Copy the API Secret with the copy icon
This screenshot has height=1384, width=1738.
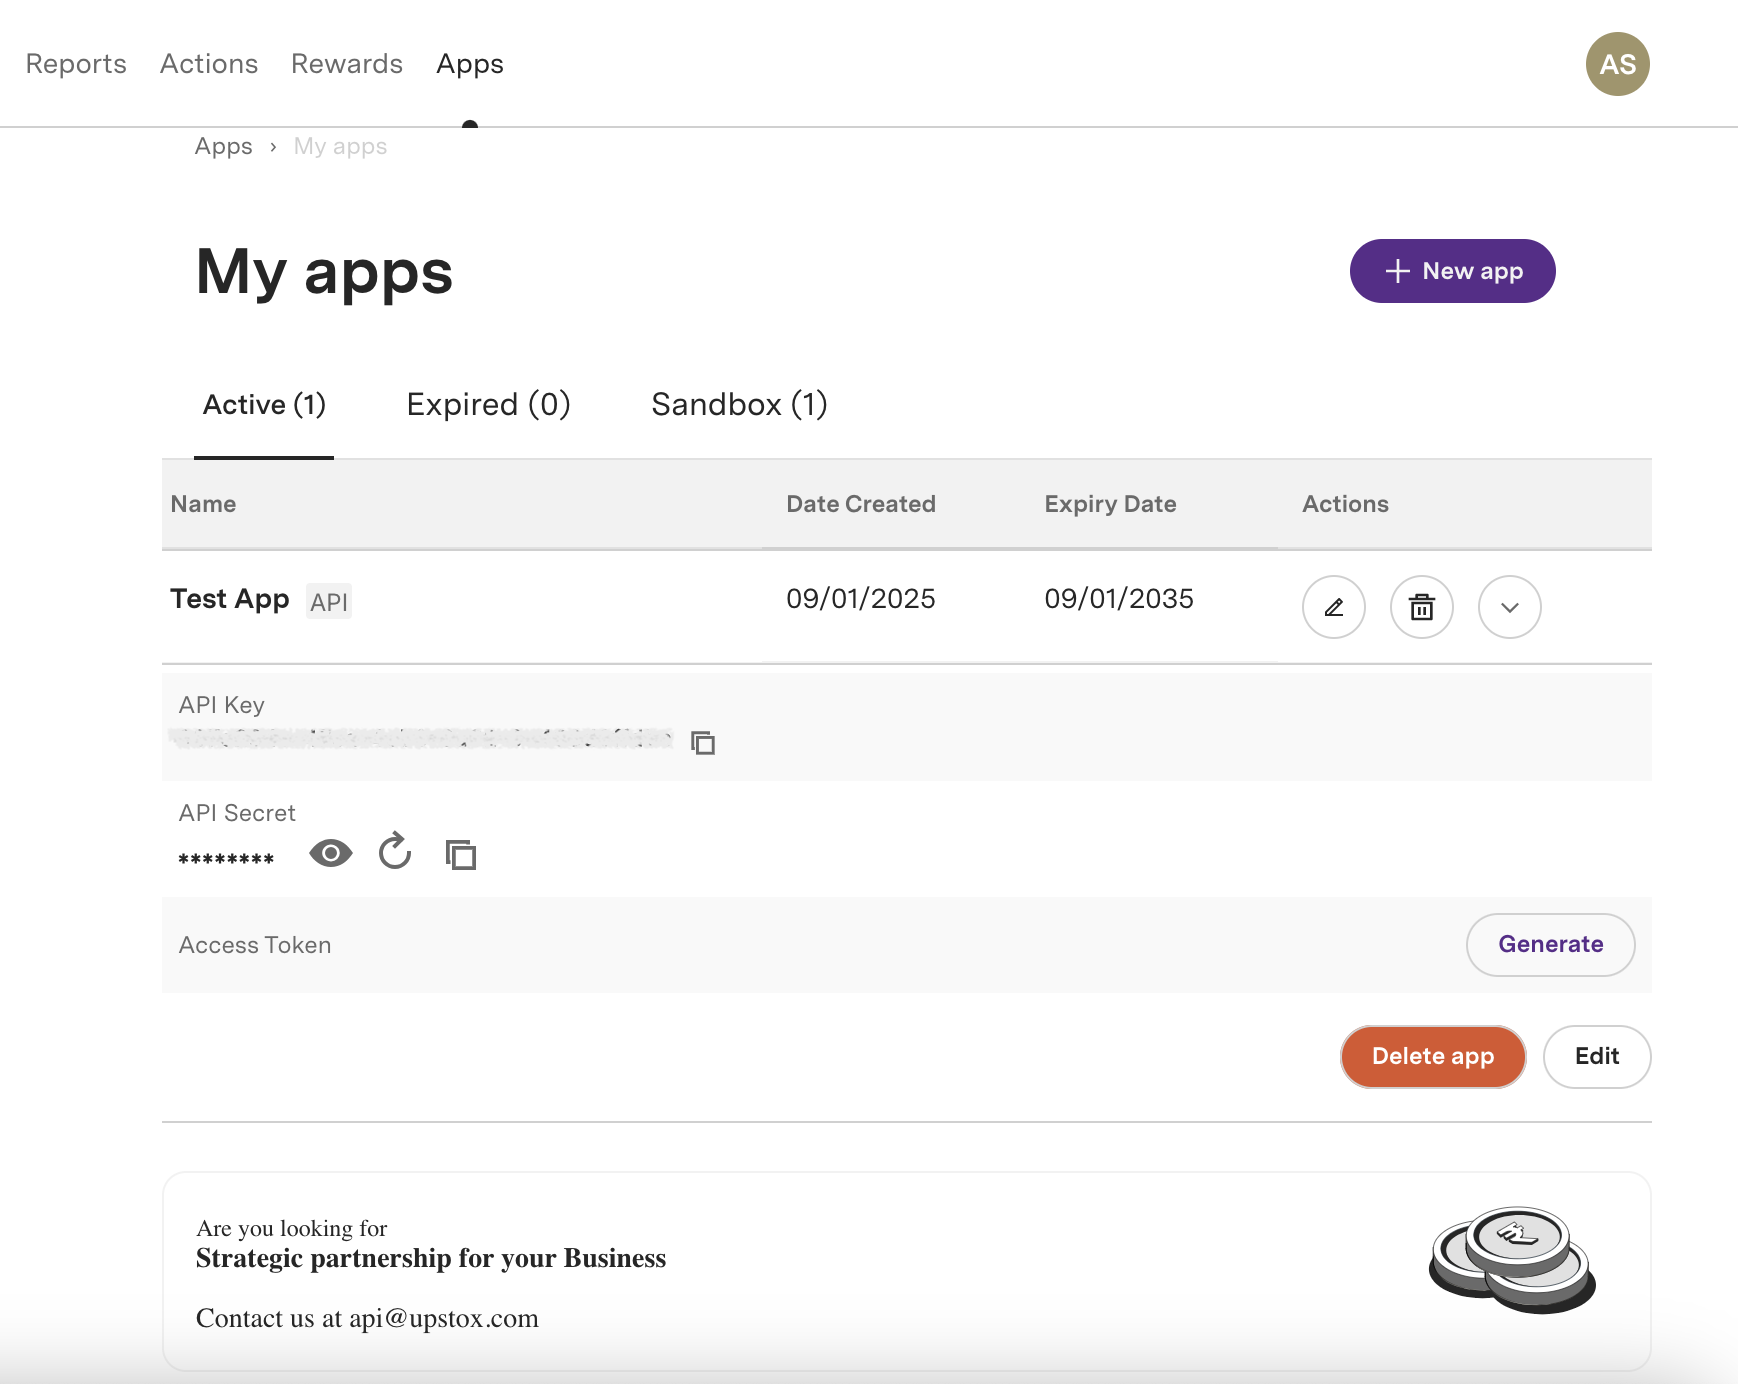[x=460, y=855]
